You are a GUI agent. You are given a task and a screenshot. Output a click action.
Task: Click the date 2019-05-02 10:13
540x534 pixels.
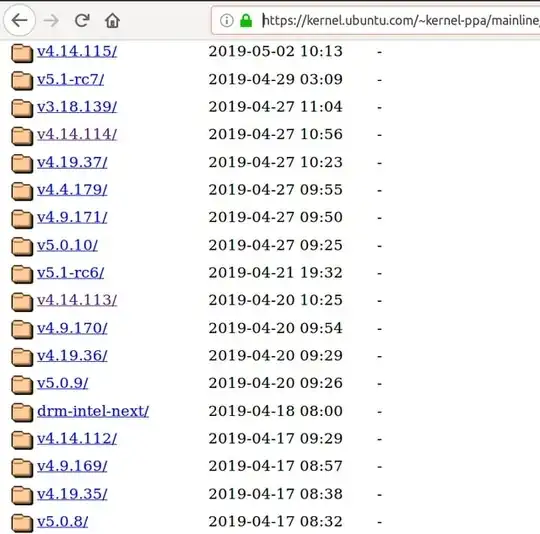(276, 51)
